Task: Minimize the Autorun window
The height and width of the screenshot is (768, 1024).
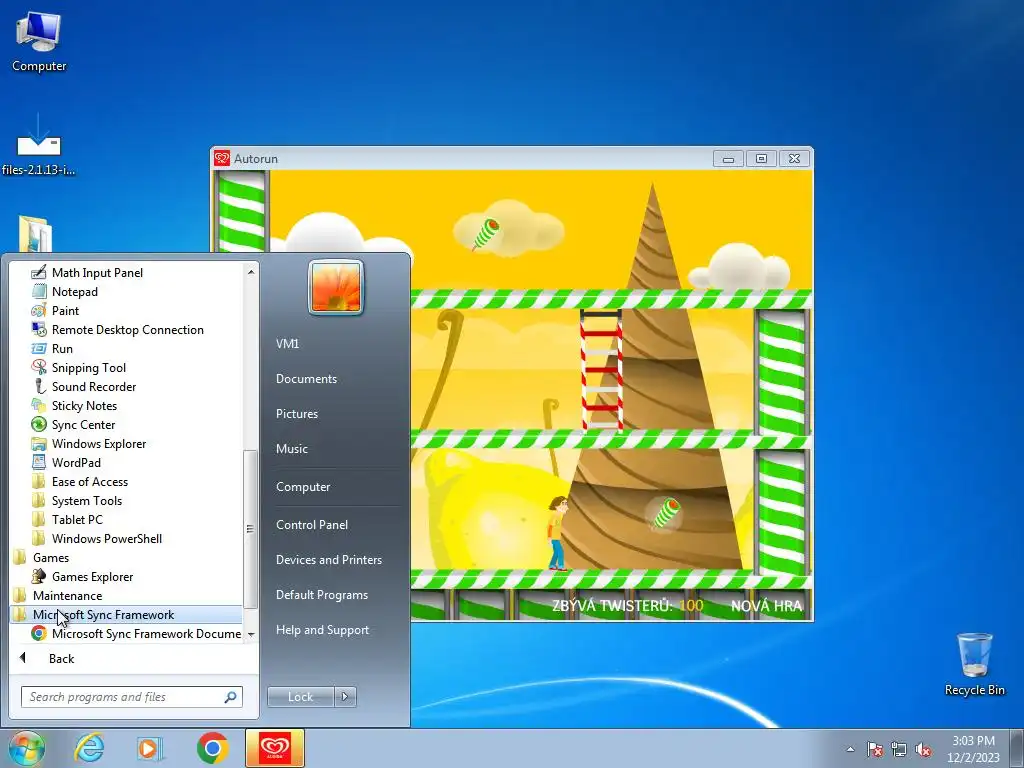Action: click(x=728, y=159)
